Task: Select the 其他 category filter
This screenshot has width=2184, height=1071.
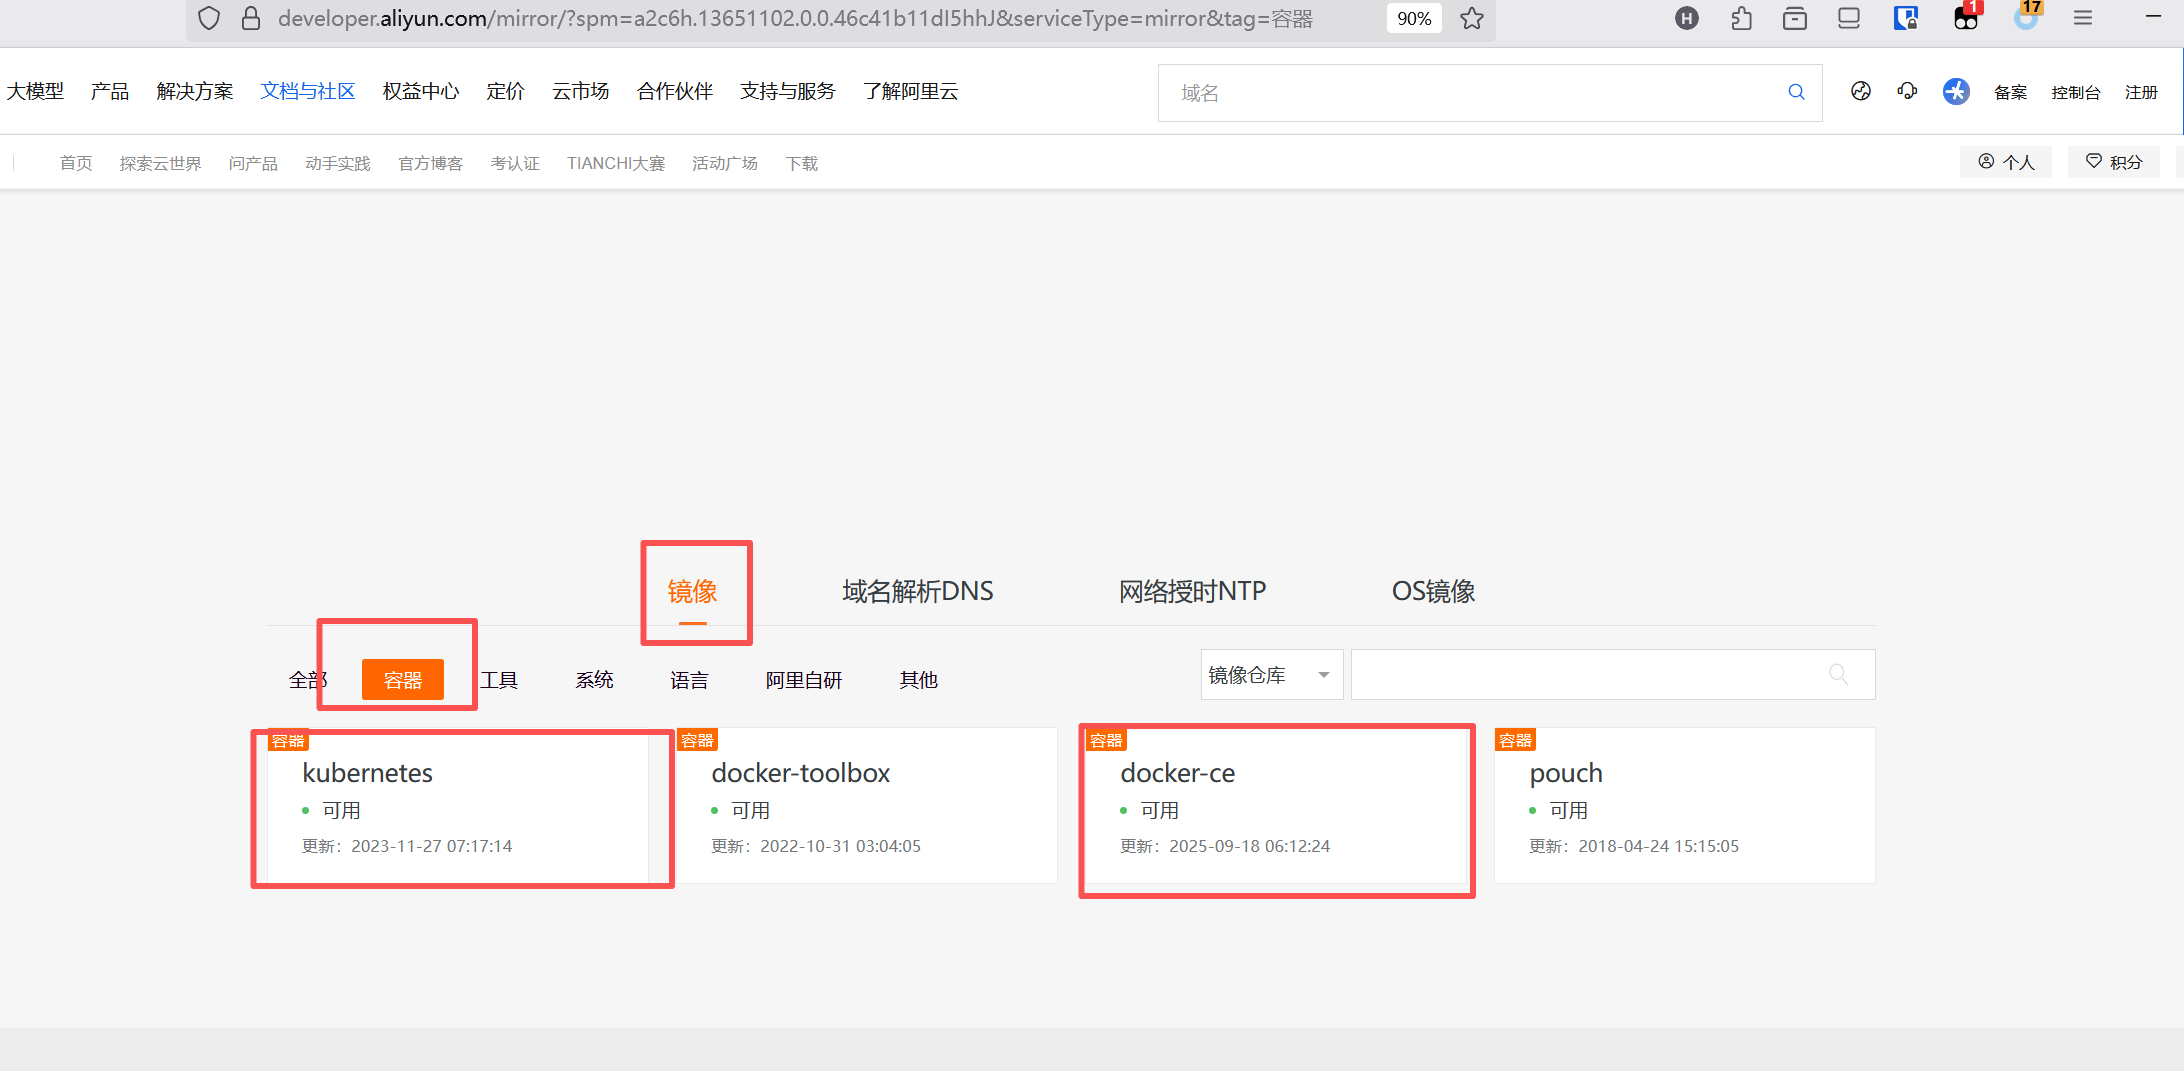Action: tap(919, 680)
